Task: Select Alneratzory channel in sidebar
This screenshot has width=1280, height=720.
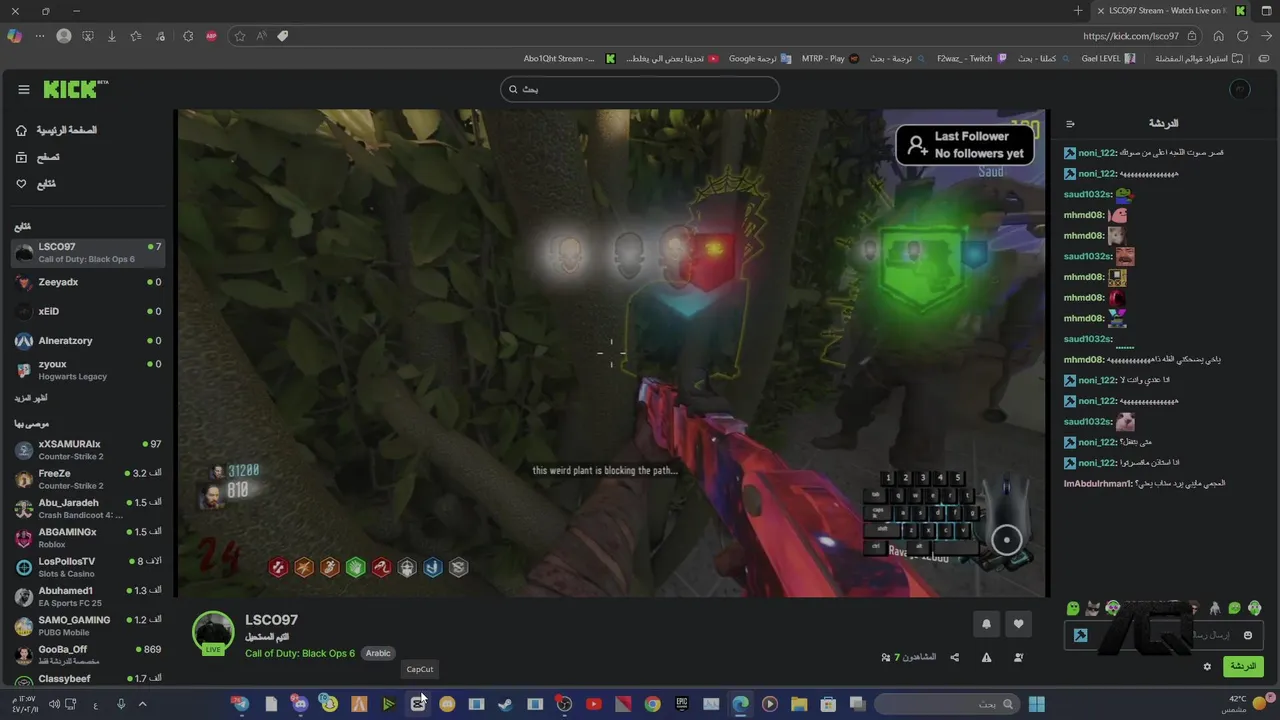Action: click(x=88, y=341)
